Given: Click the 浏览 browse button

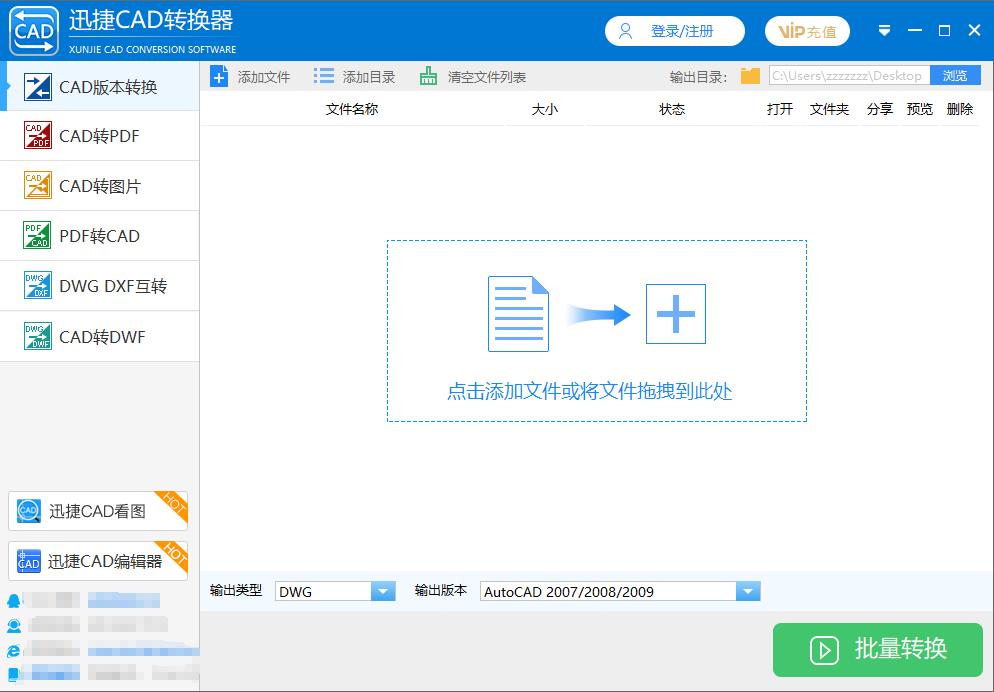Looking at the screenshot, I should (956, 74).
